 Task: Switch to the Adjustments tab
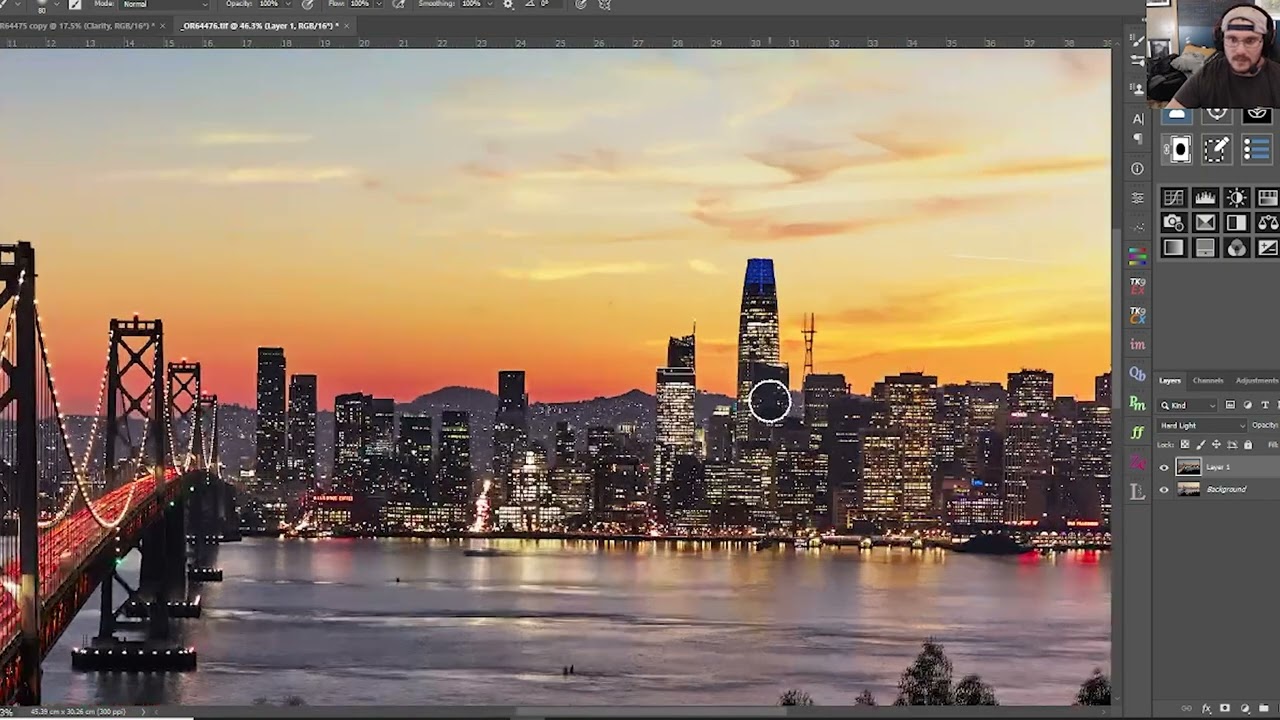pyautogui.click(x=1256, y=381)
